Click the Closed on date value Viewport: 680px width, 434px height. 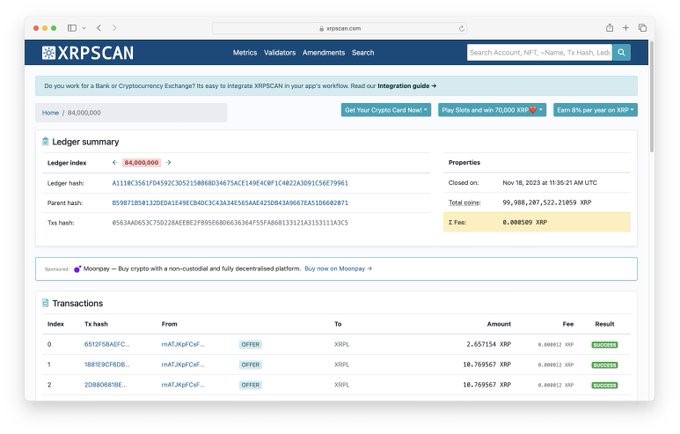coord(549,183)
